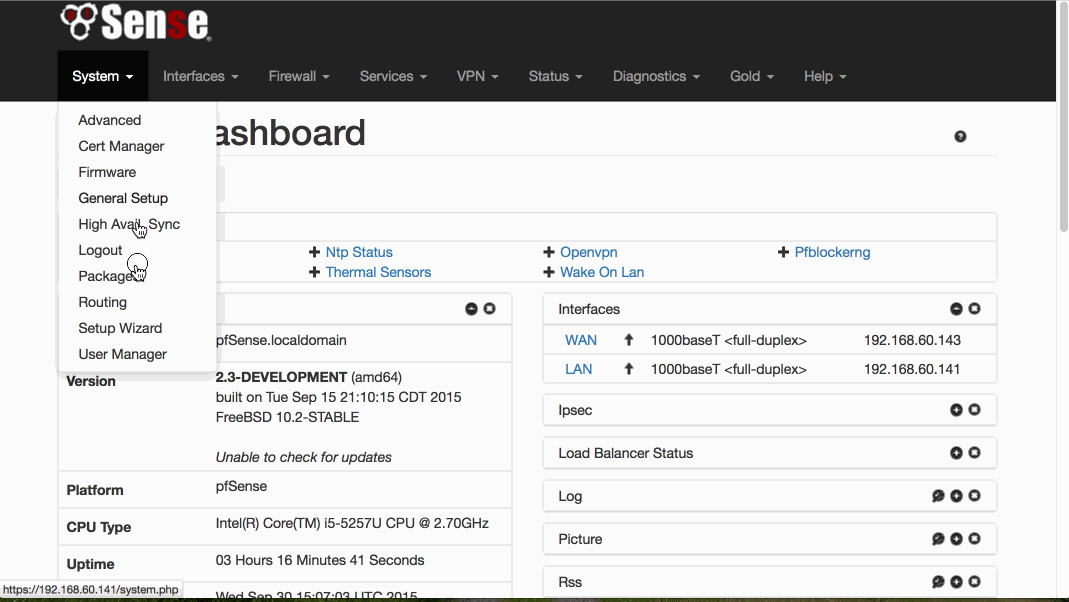The width and height of the screenshot is (1069, 602).
Task: Expand the Picture widget with its plus icon
Action: coord(957,539)
